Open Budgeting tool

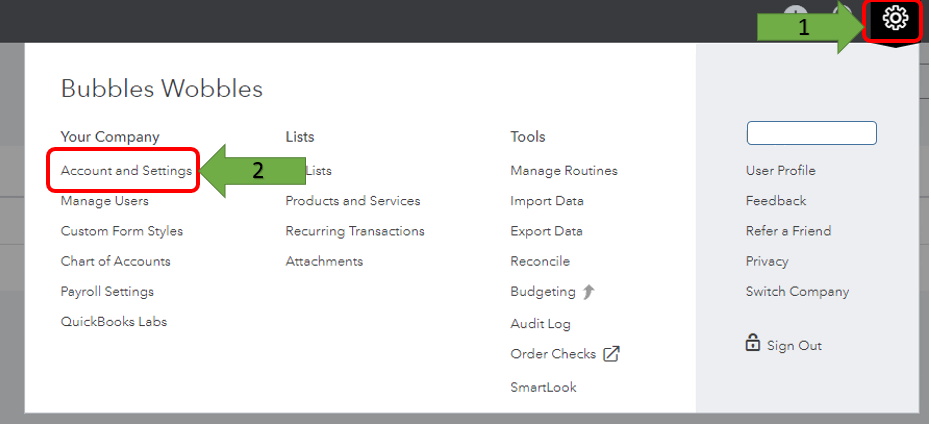pos(543,292)
